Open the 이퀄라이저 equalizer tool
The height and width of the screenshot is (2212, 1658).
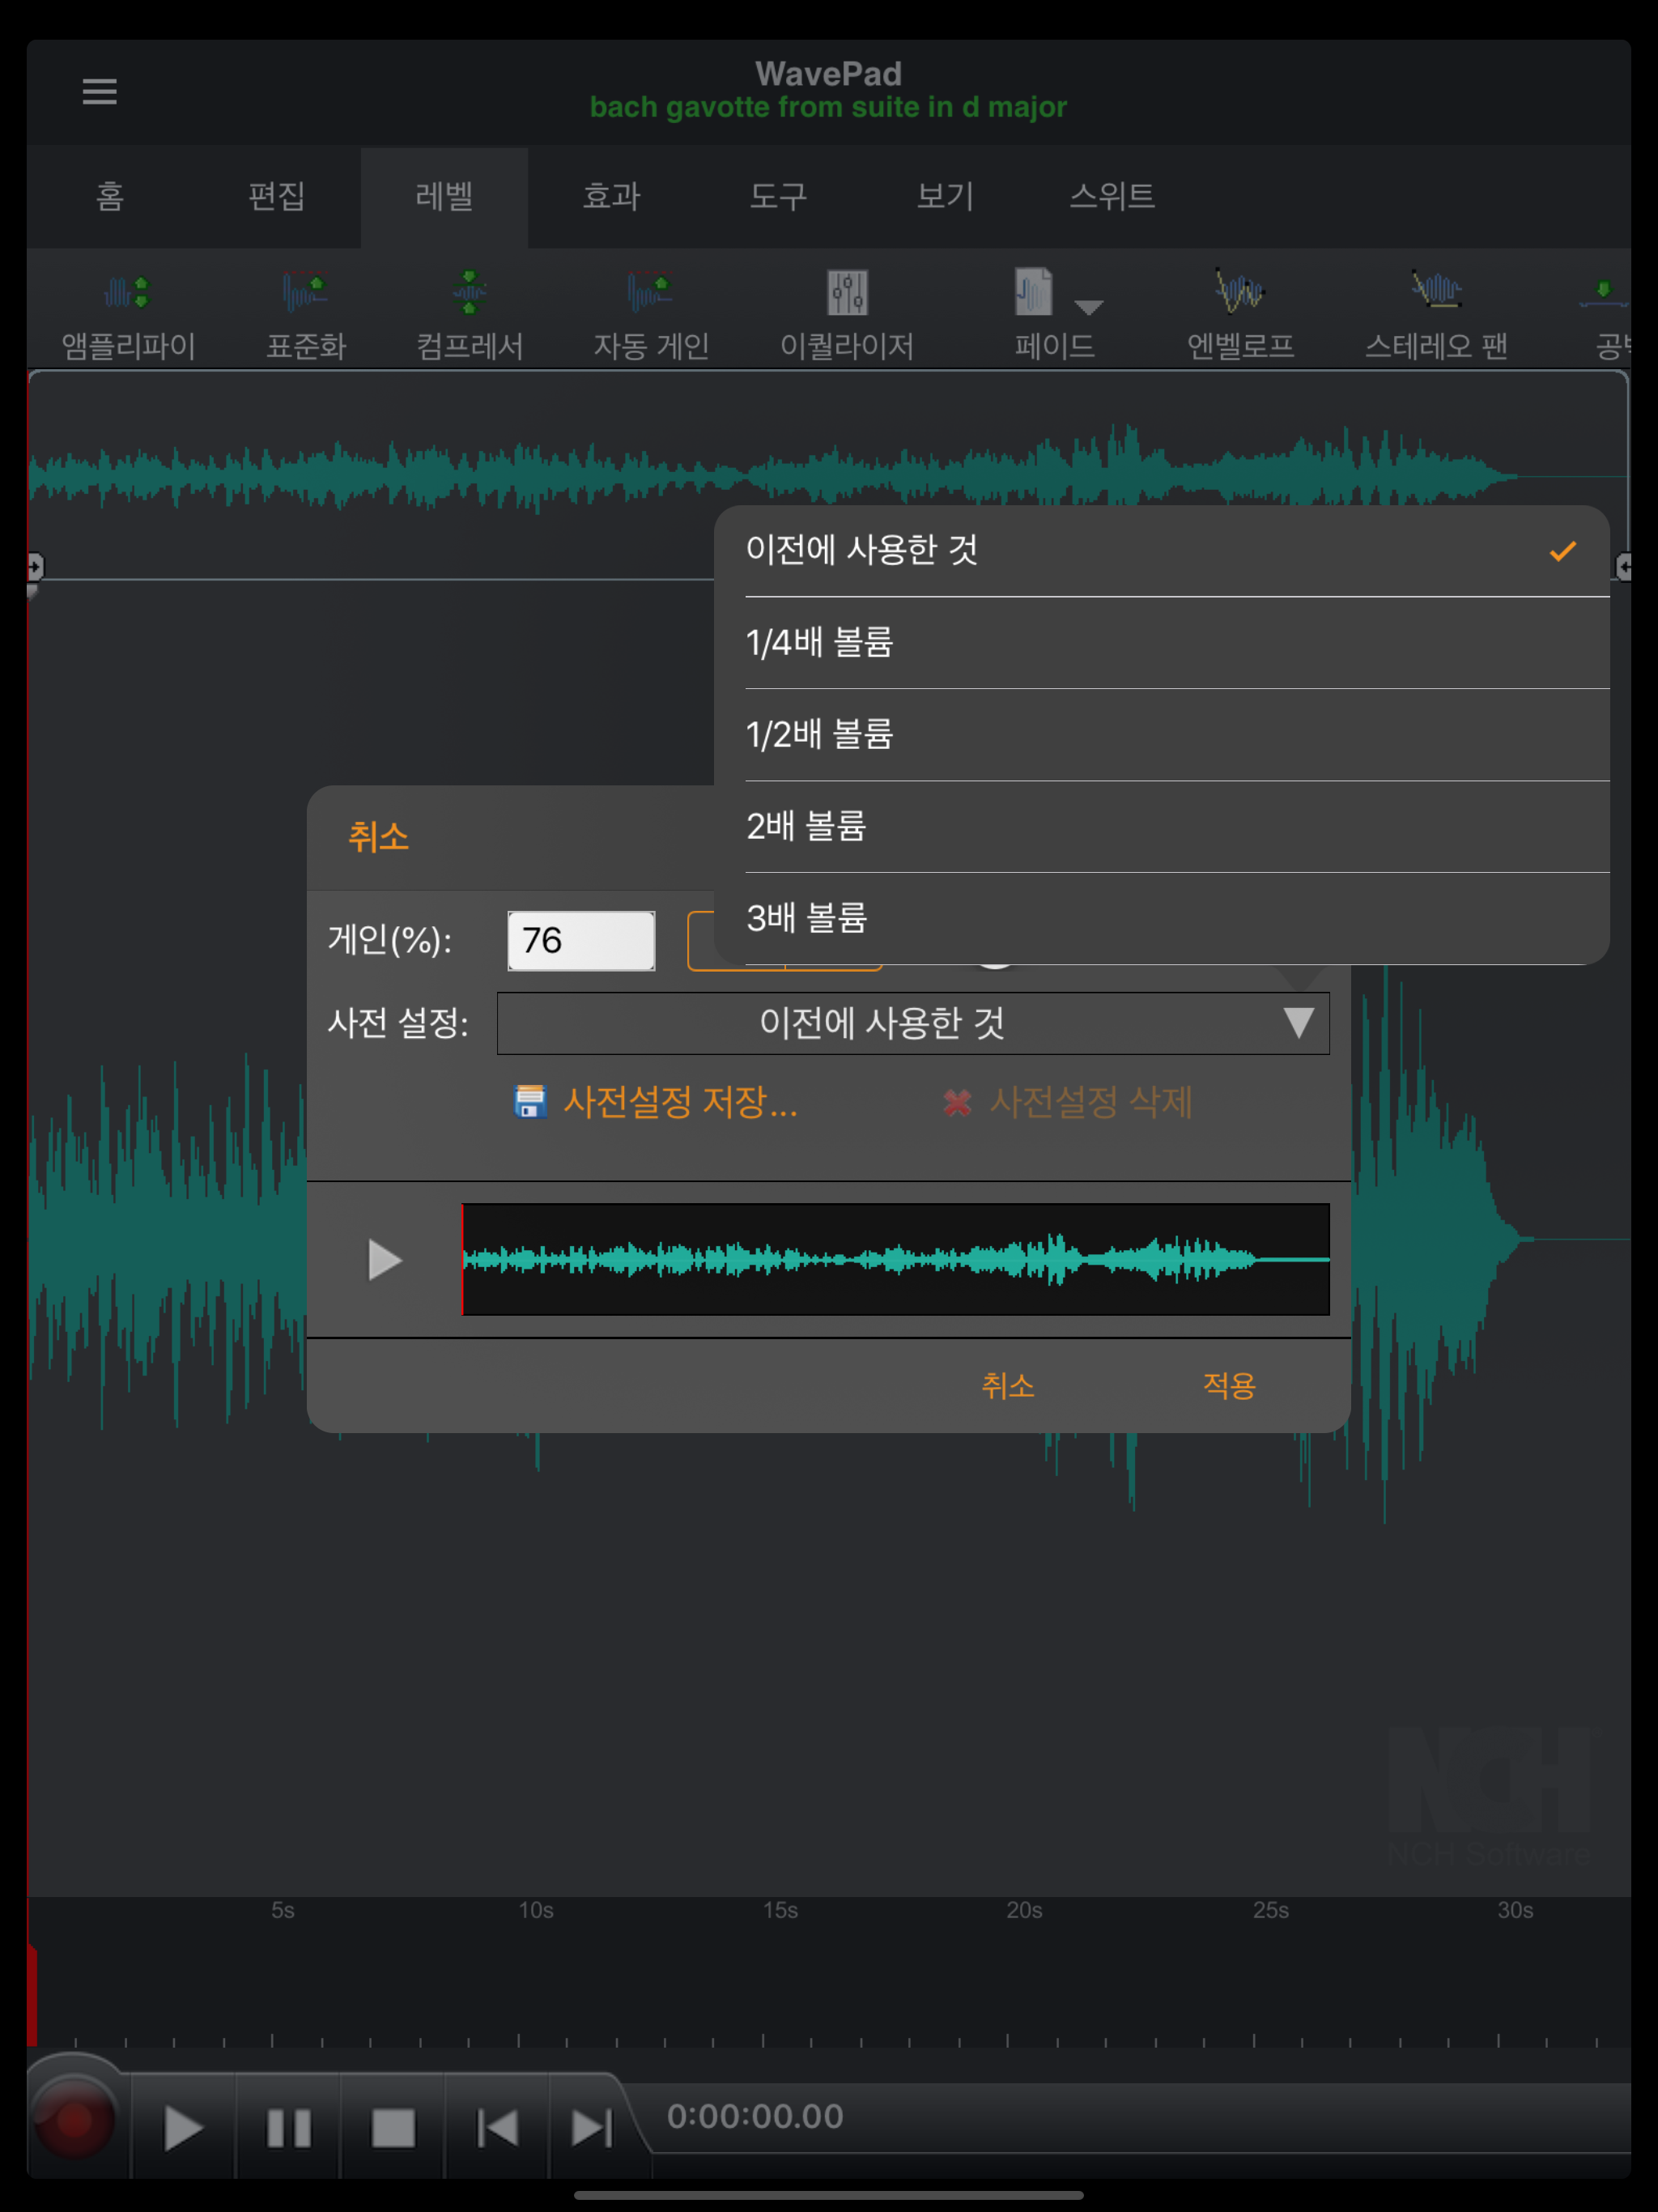[847, 316]
